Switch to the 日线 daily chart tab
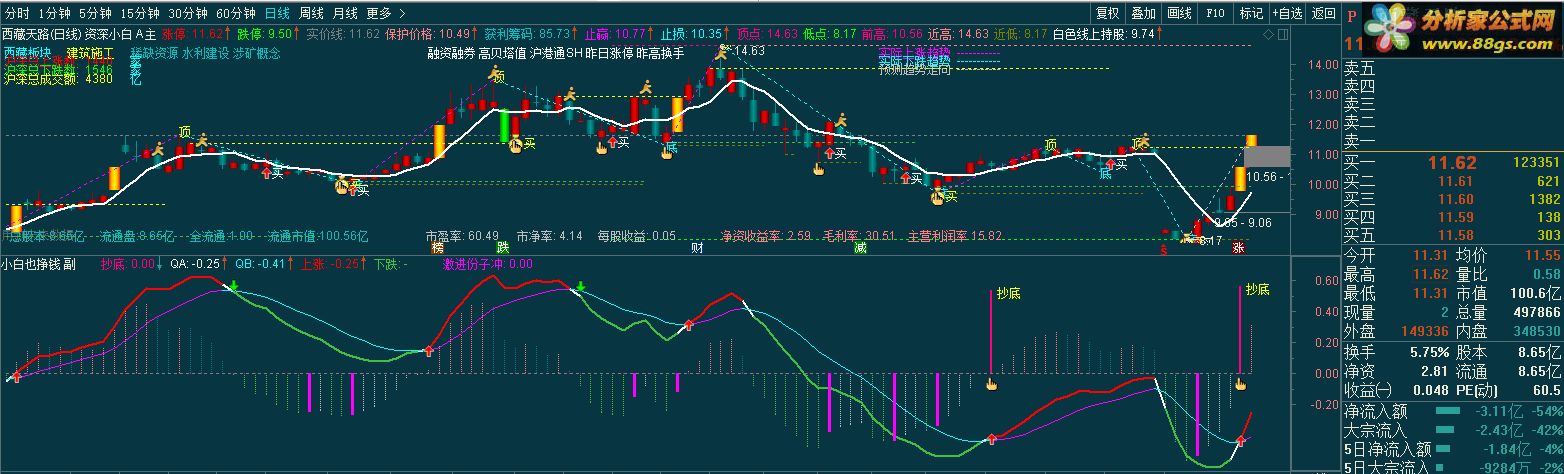 coord(278,14)
